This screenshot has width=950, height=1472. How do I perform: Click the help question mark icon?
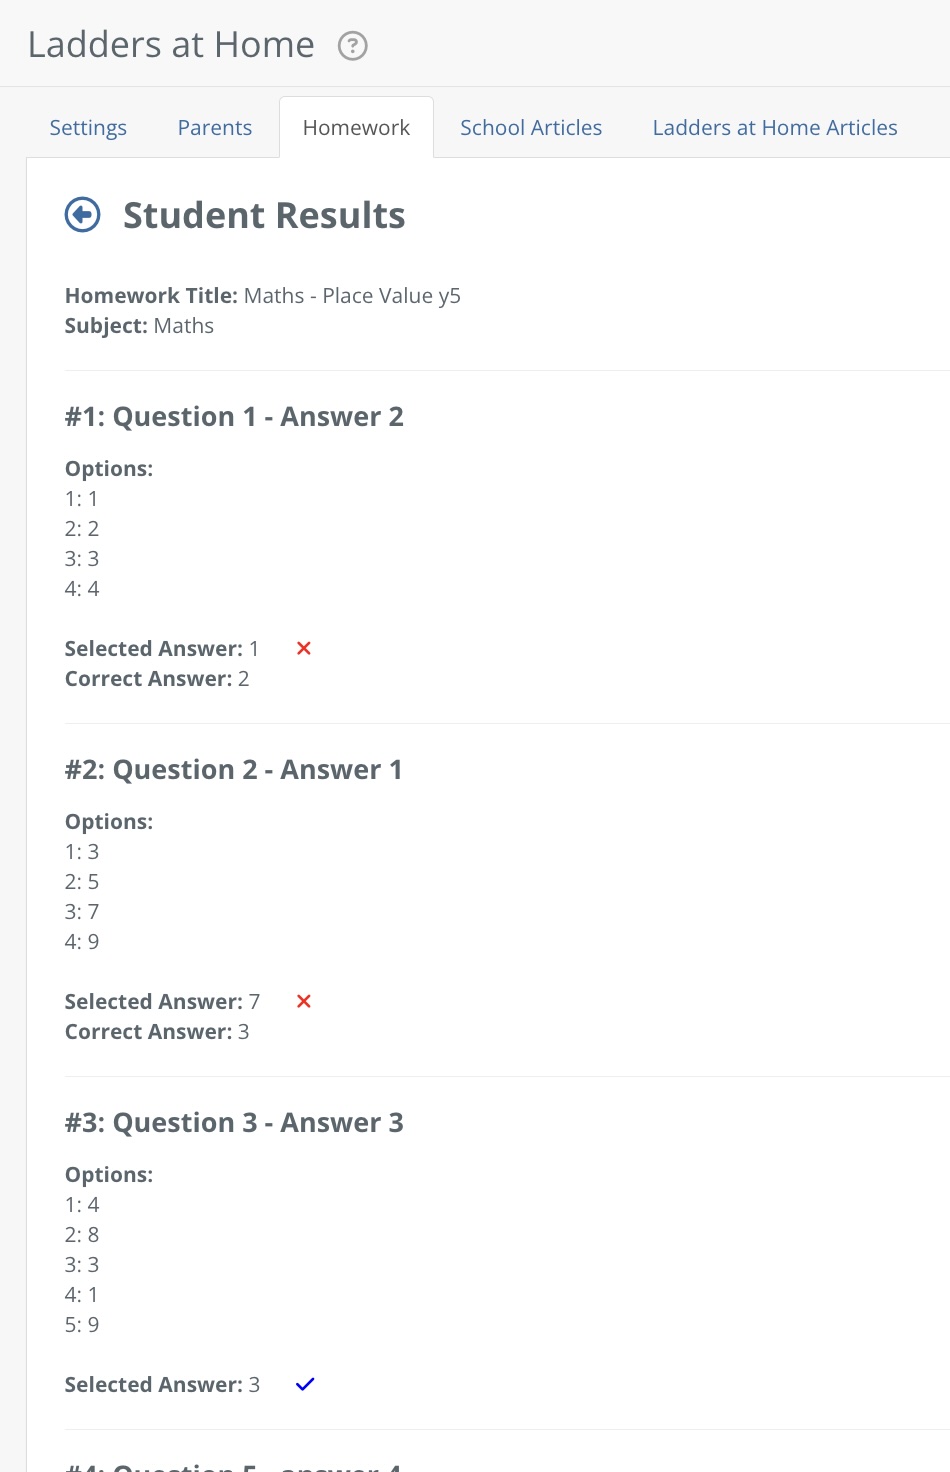353,46
